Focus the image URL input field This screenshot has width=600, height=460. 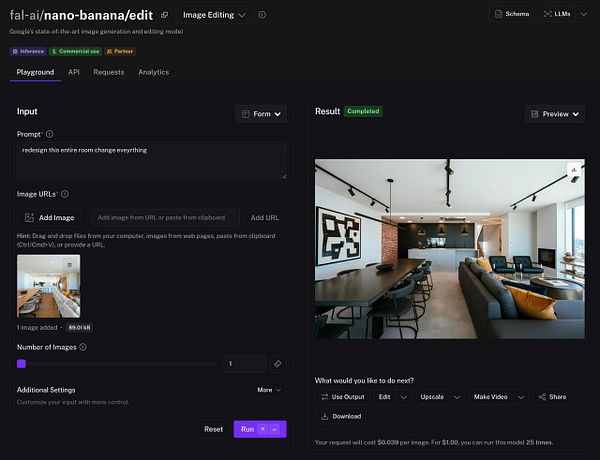click(166, 217)
